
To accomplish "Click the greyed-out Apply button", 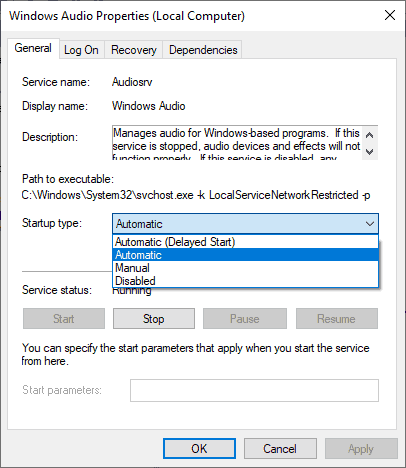I will pos(361,449).
